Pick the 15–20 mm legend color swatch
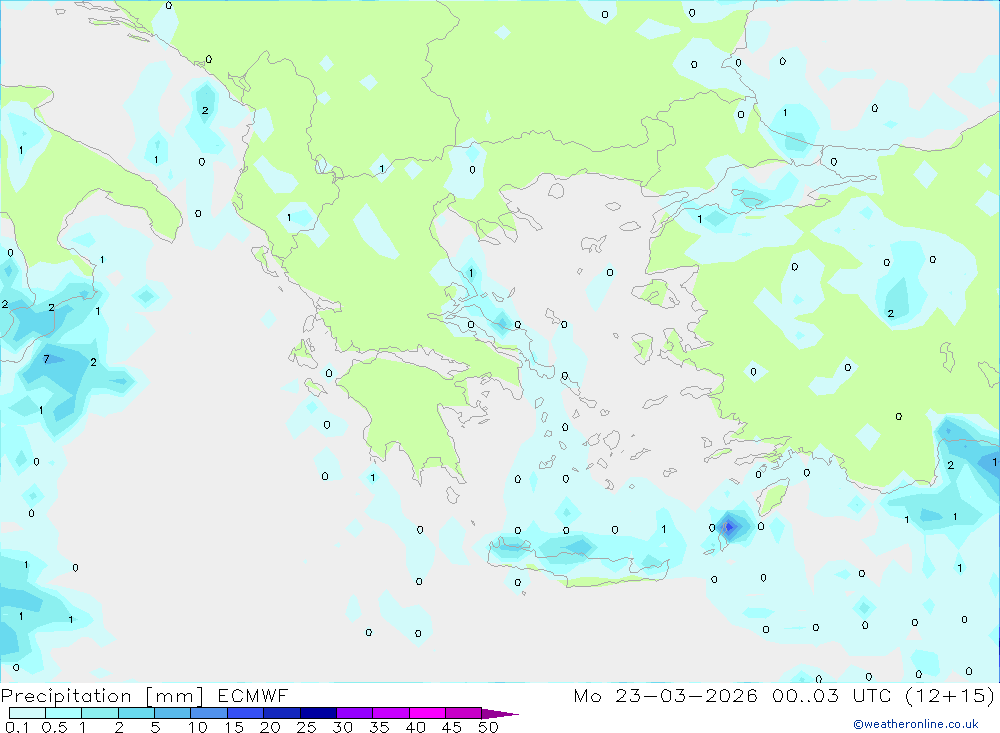This screenshot has height=733, width=1000. pos(246,713)
